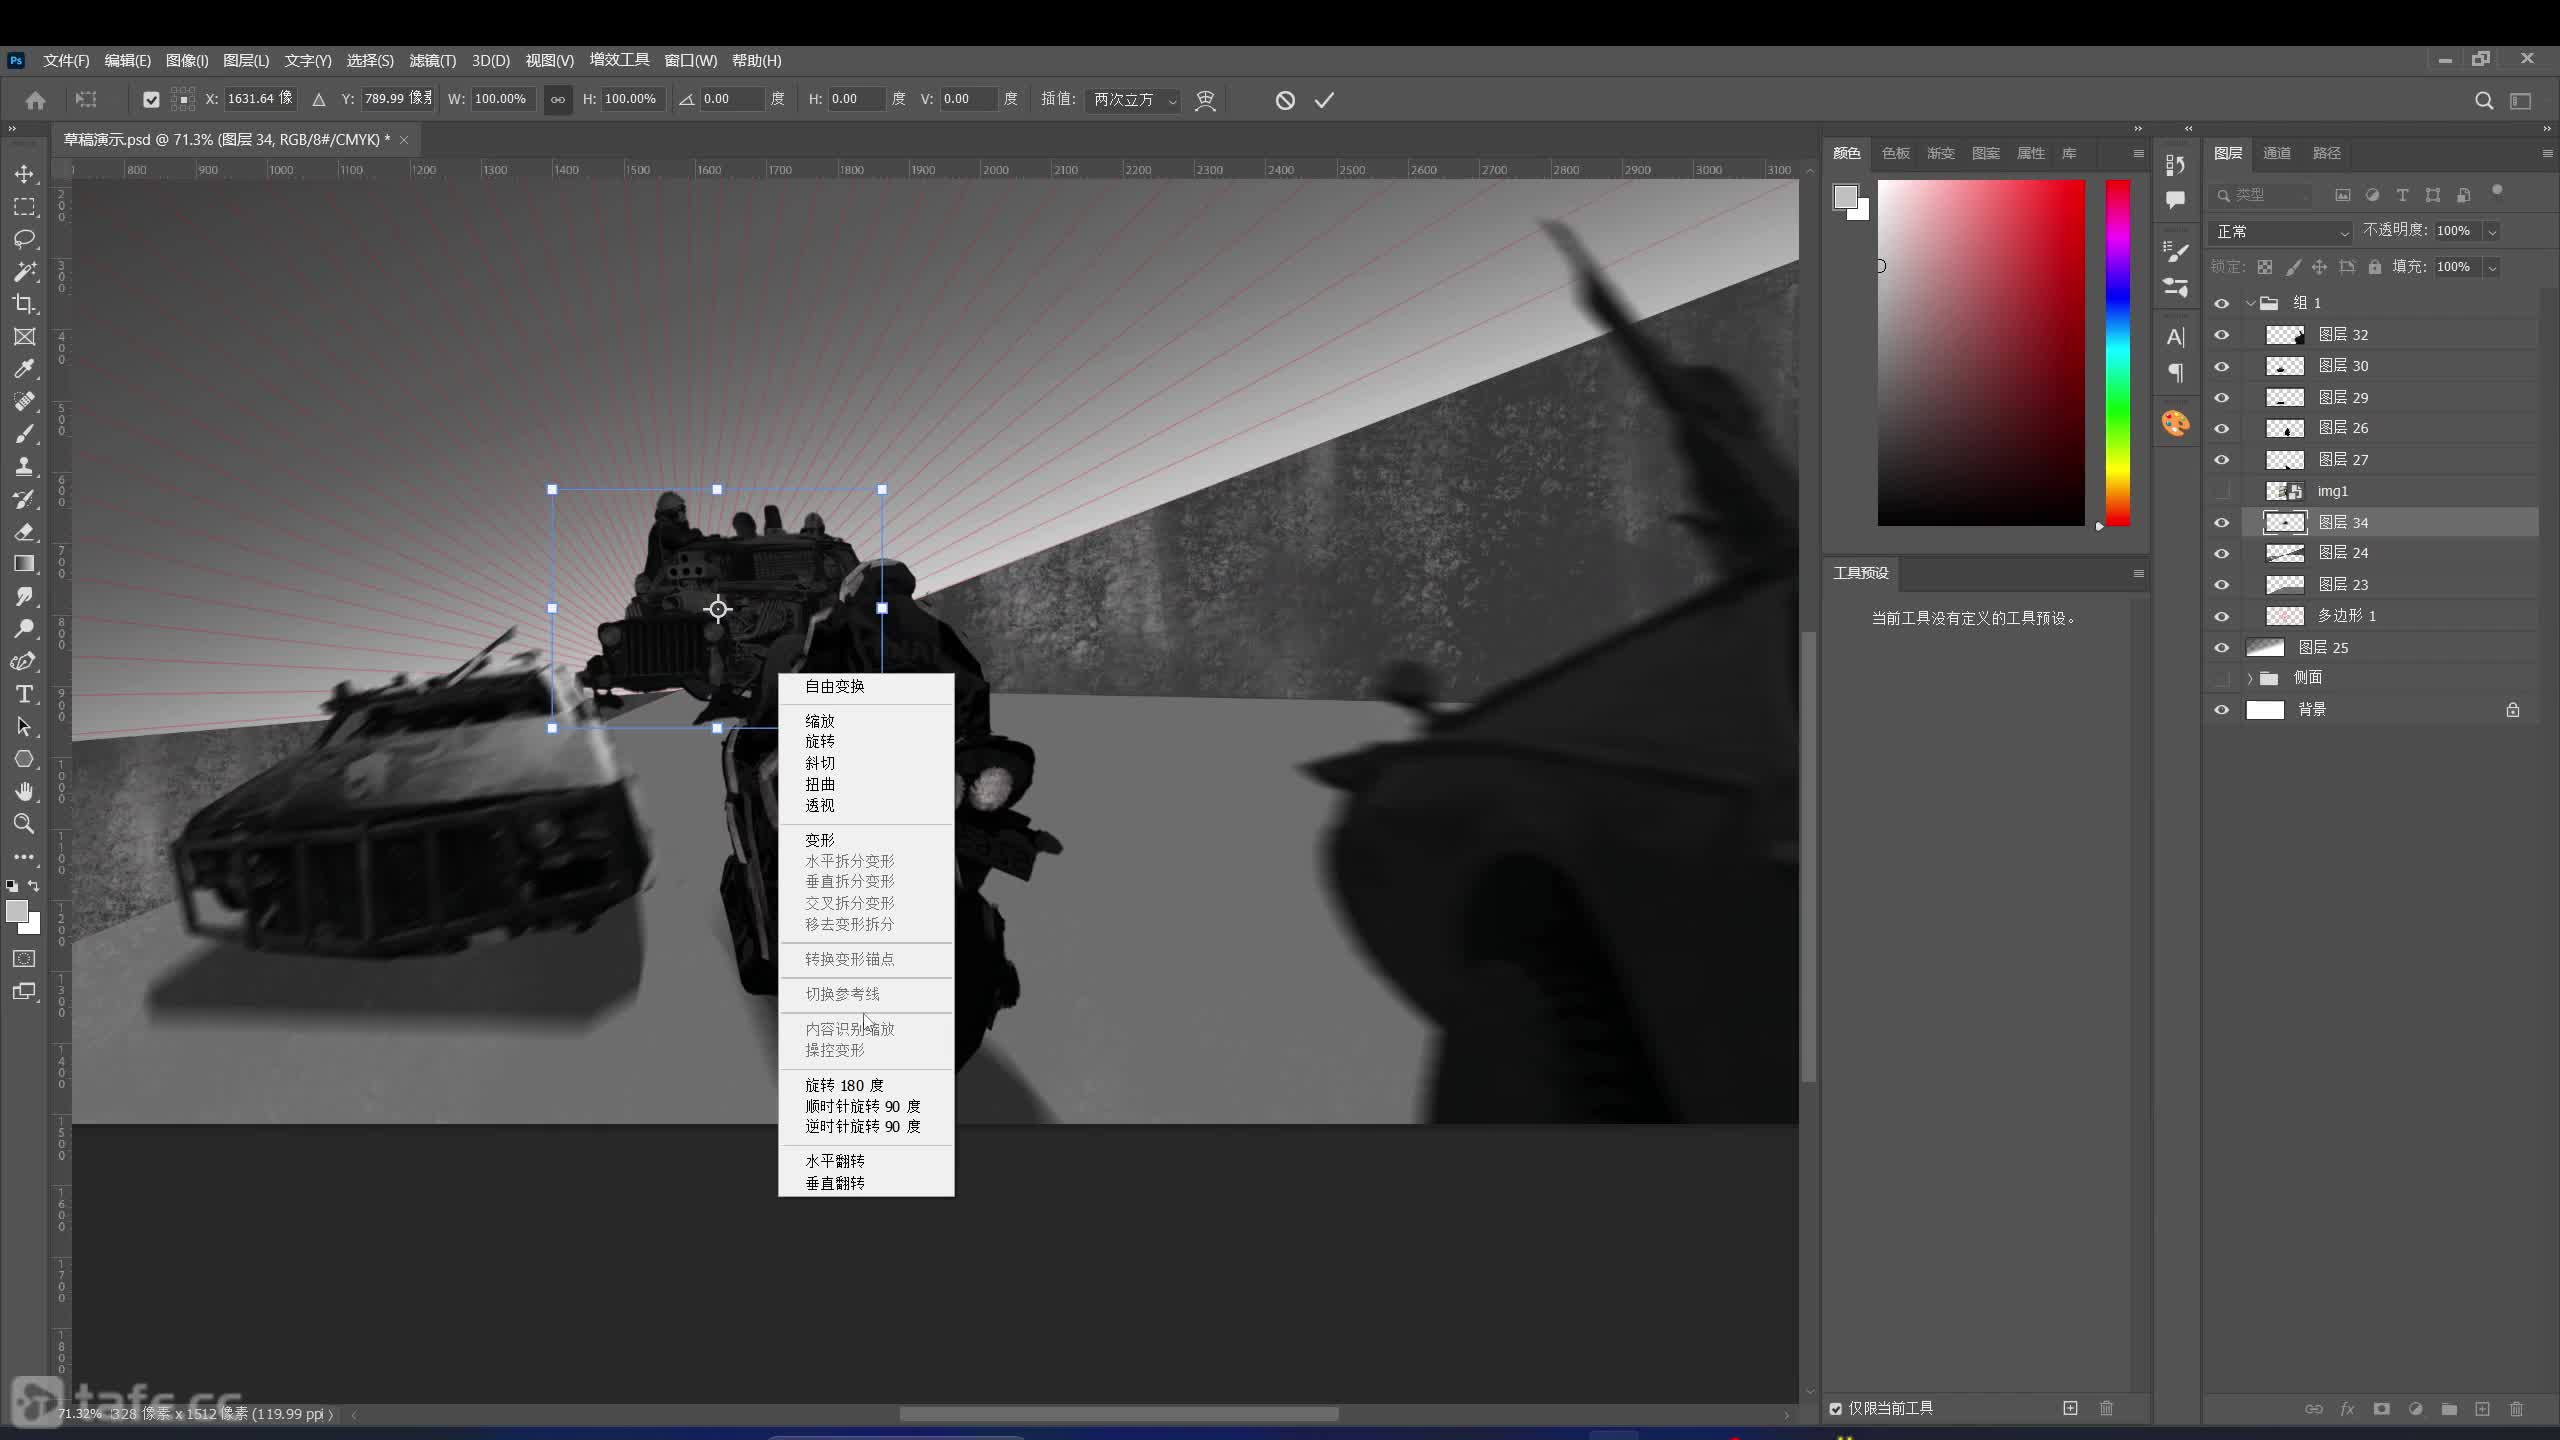Select the Brush tool
The width and height of the screenshot is (2560, 1440).
(x=24, y=434)
